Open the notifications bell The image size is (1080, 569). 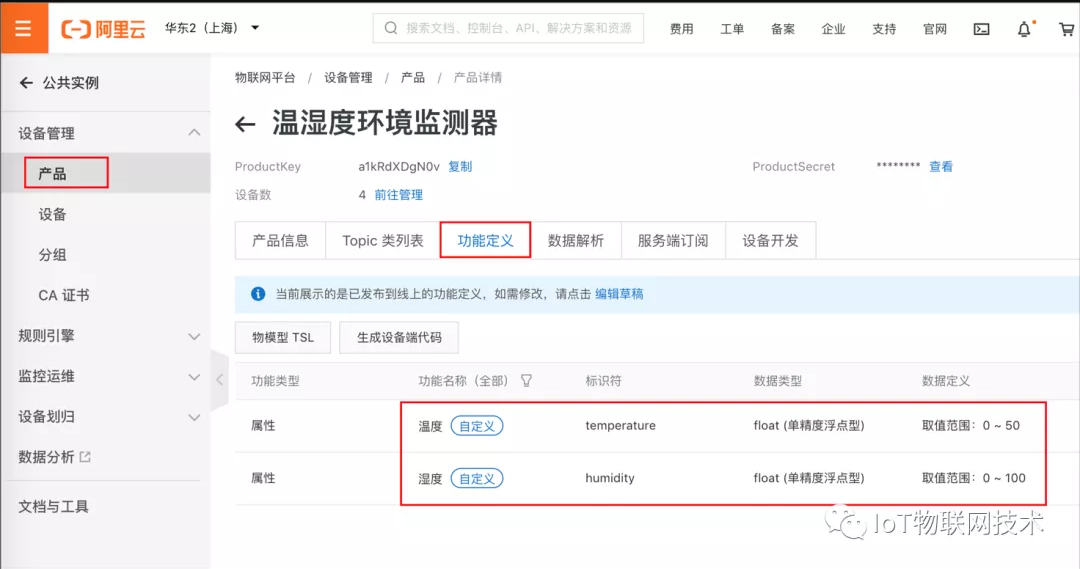(1024, 29)
